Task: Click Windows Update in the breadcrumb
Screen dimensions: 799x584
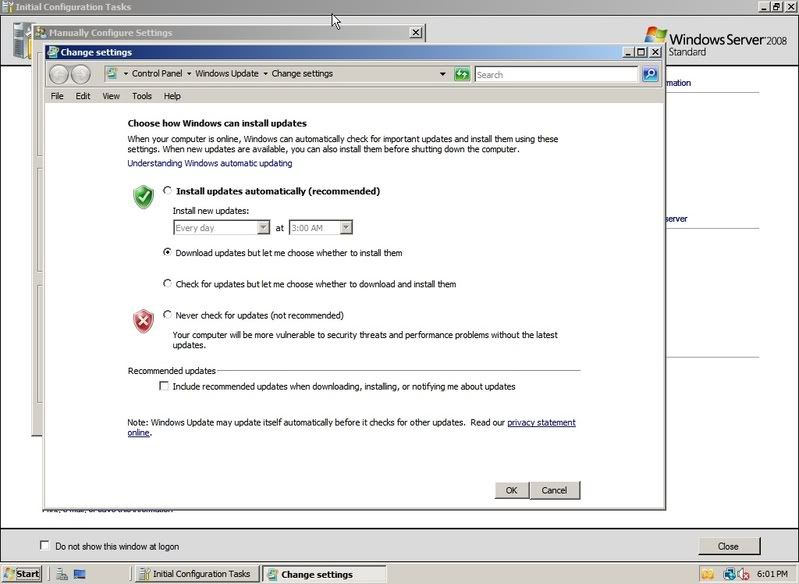Action: point(227,73)
